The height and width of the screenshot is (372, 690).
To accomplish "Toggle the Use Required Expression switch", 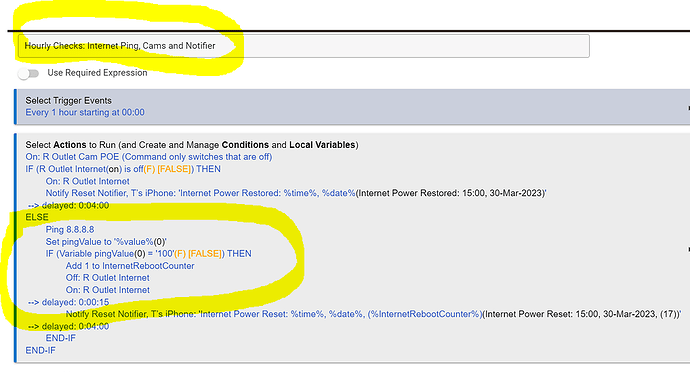I will [29, 73].
